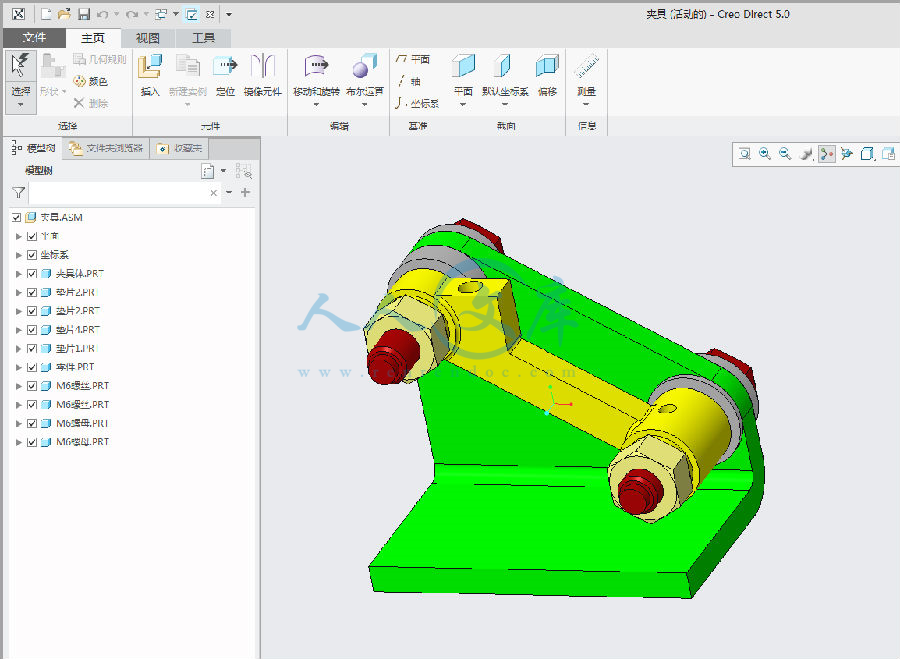Click the New file icon
Screen dimensions: 900x659
(45, 14)
